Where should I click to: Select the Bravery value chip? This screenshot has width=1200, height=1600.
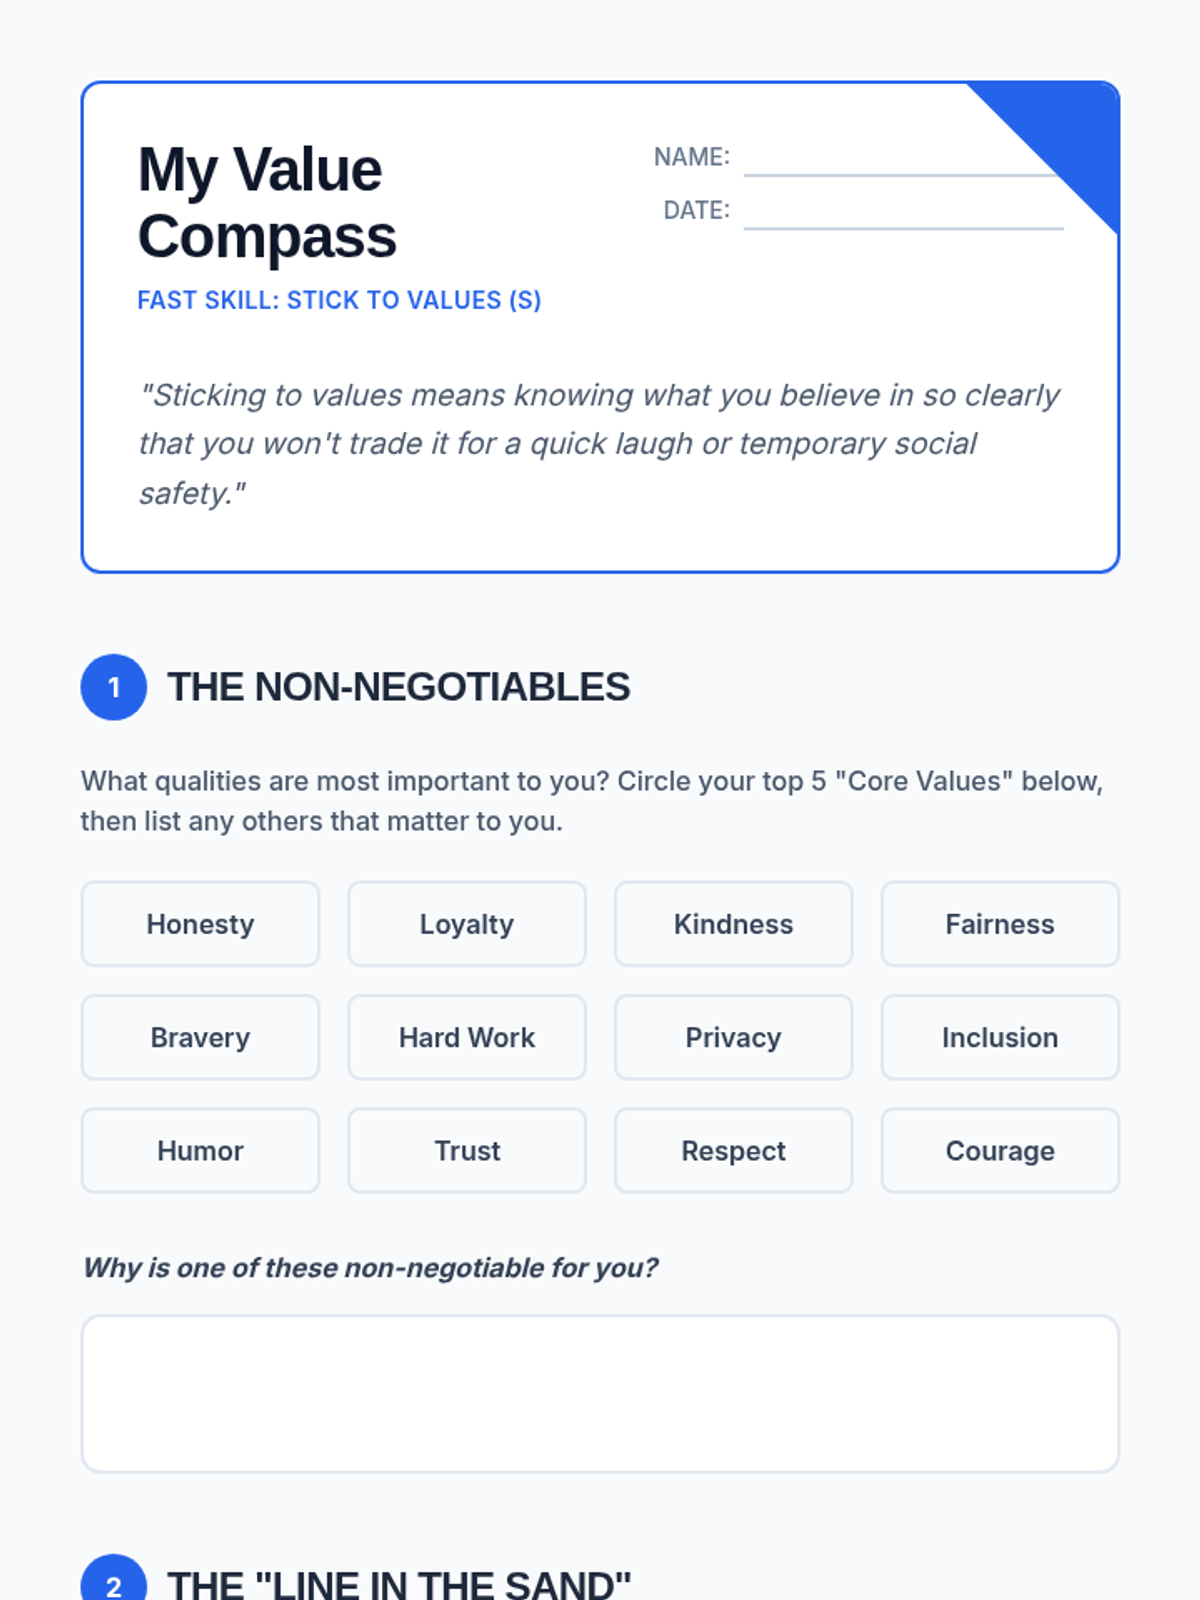coord(200,1037)
